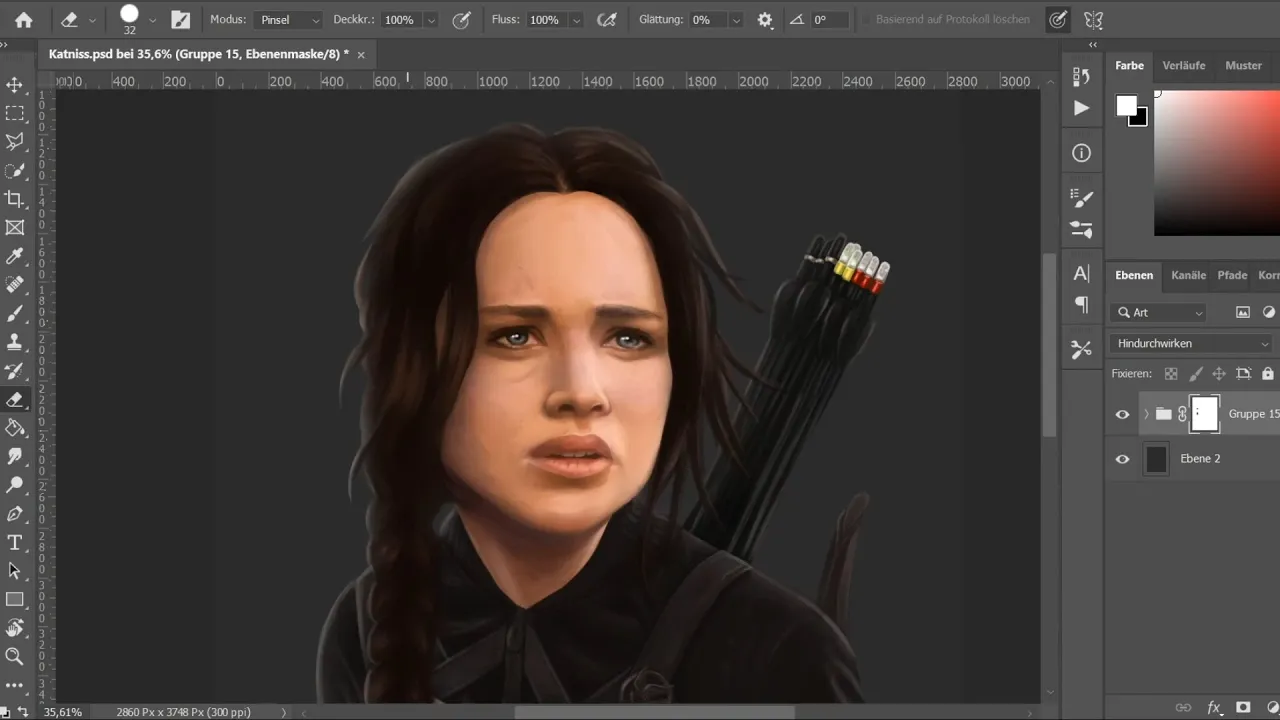The width and height of the screenshot is (1280, 720).
Task: Select the Frame tool
Action: 15,228
